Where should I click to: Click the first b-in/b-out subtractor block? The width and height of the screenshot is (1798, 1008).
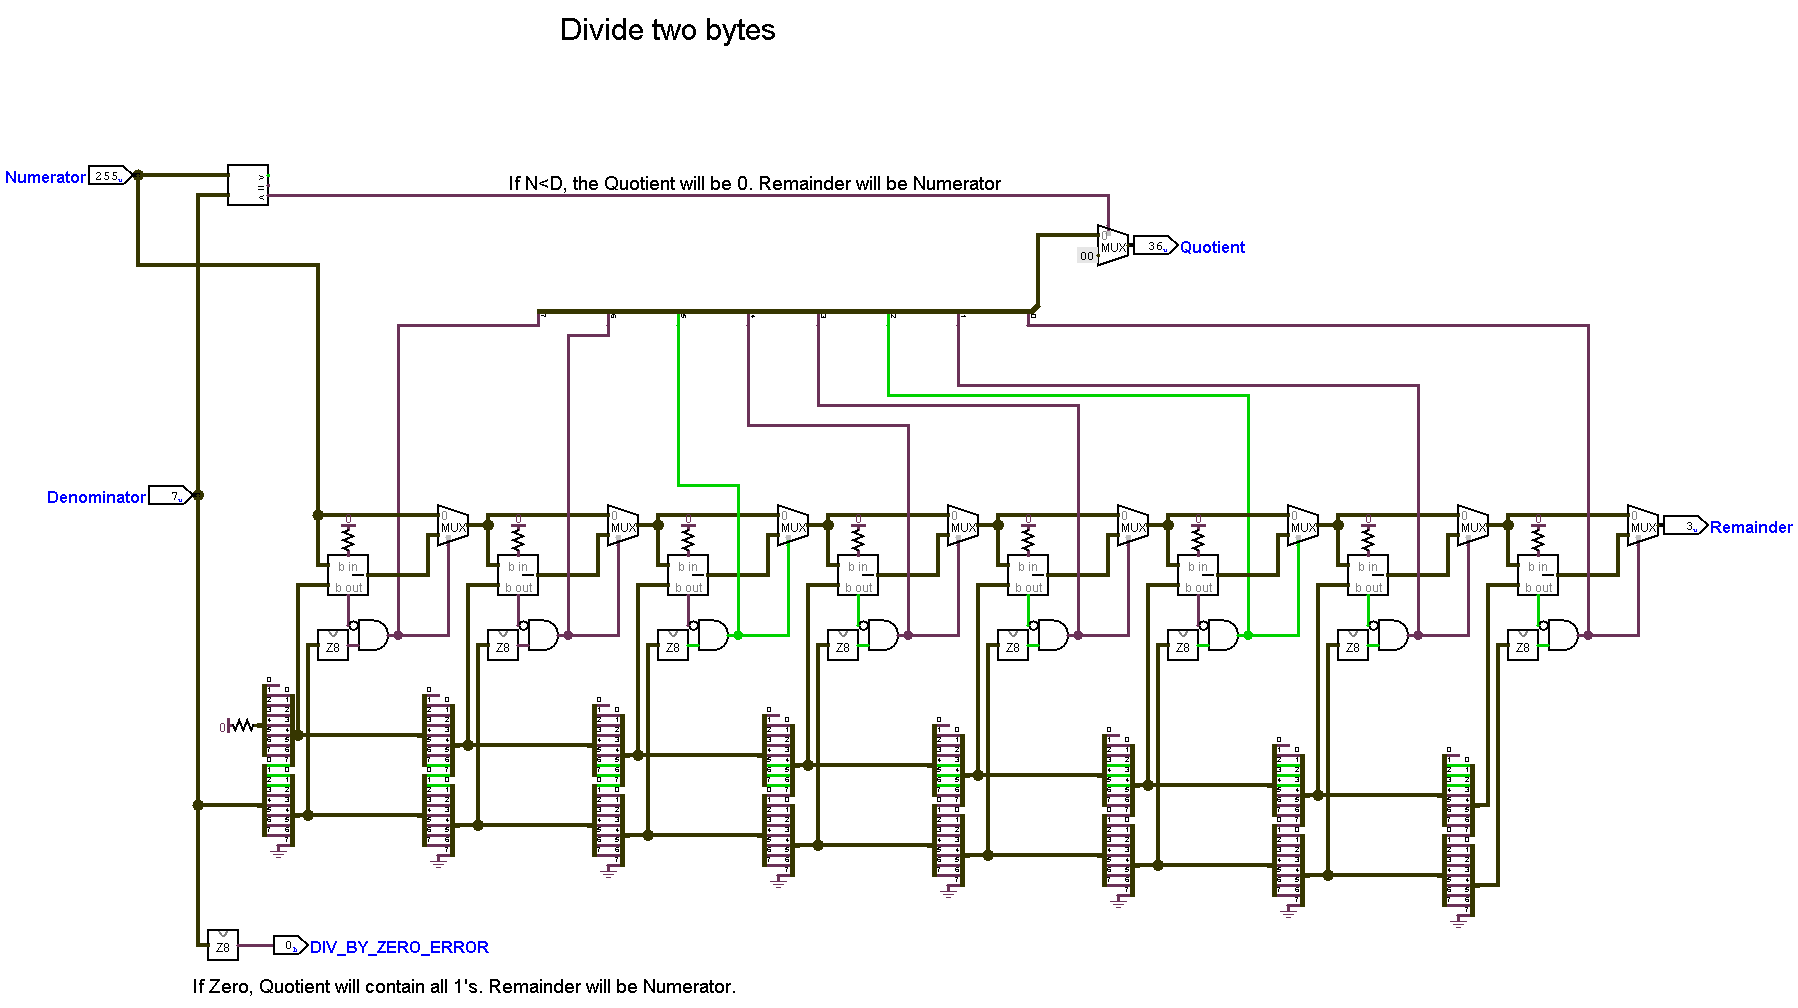(347, 575)
